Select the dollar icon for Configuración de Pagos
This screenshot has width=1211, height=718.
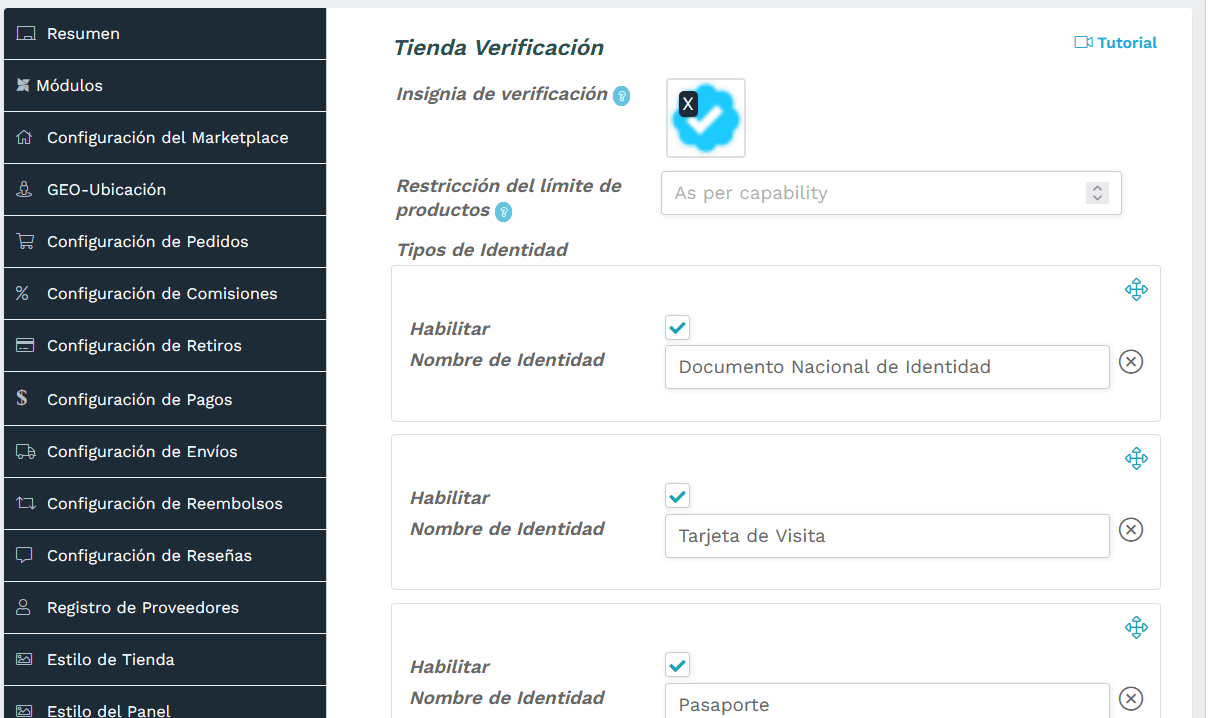[23, 397]
